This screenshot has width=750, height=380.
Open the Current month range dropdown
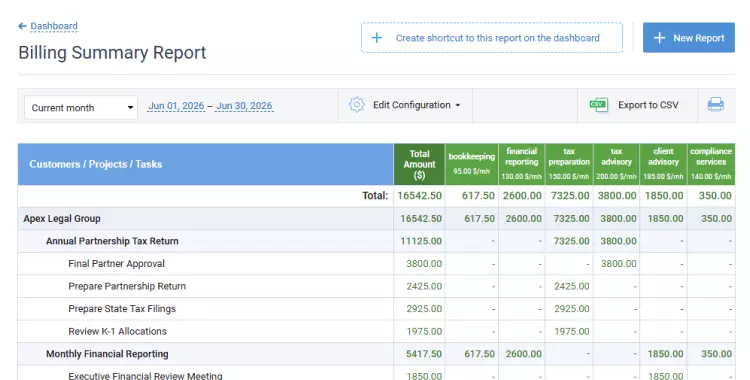pyautogui.click(x=81, y=108)
